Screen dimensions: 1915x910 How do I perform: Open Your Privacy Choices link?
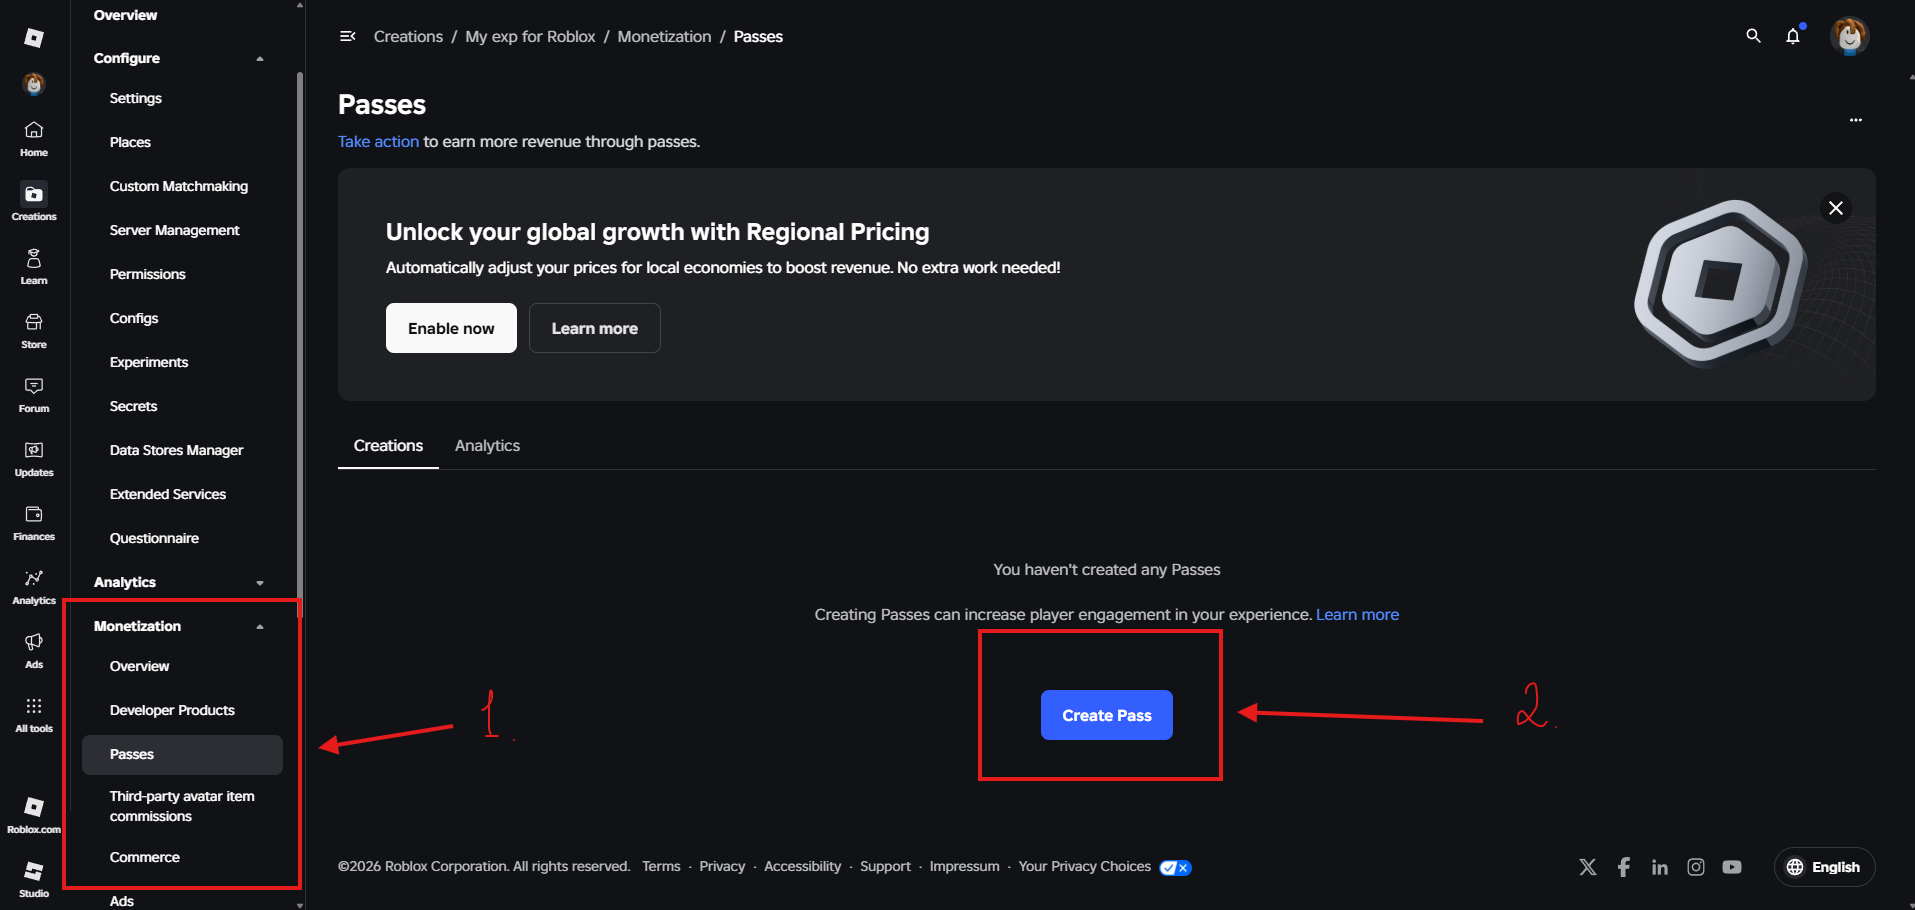(1085, 867)
